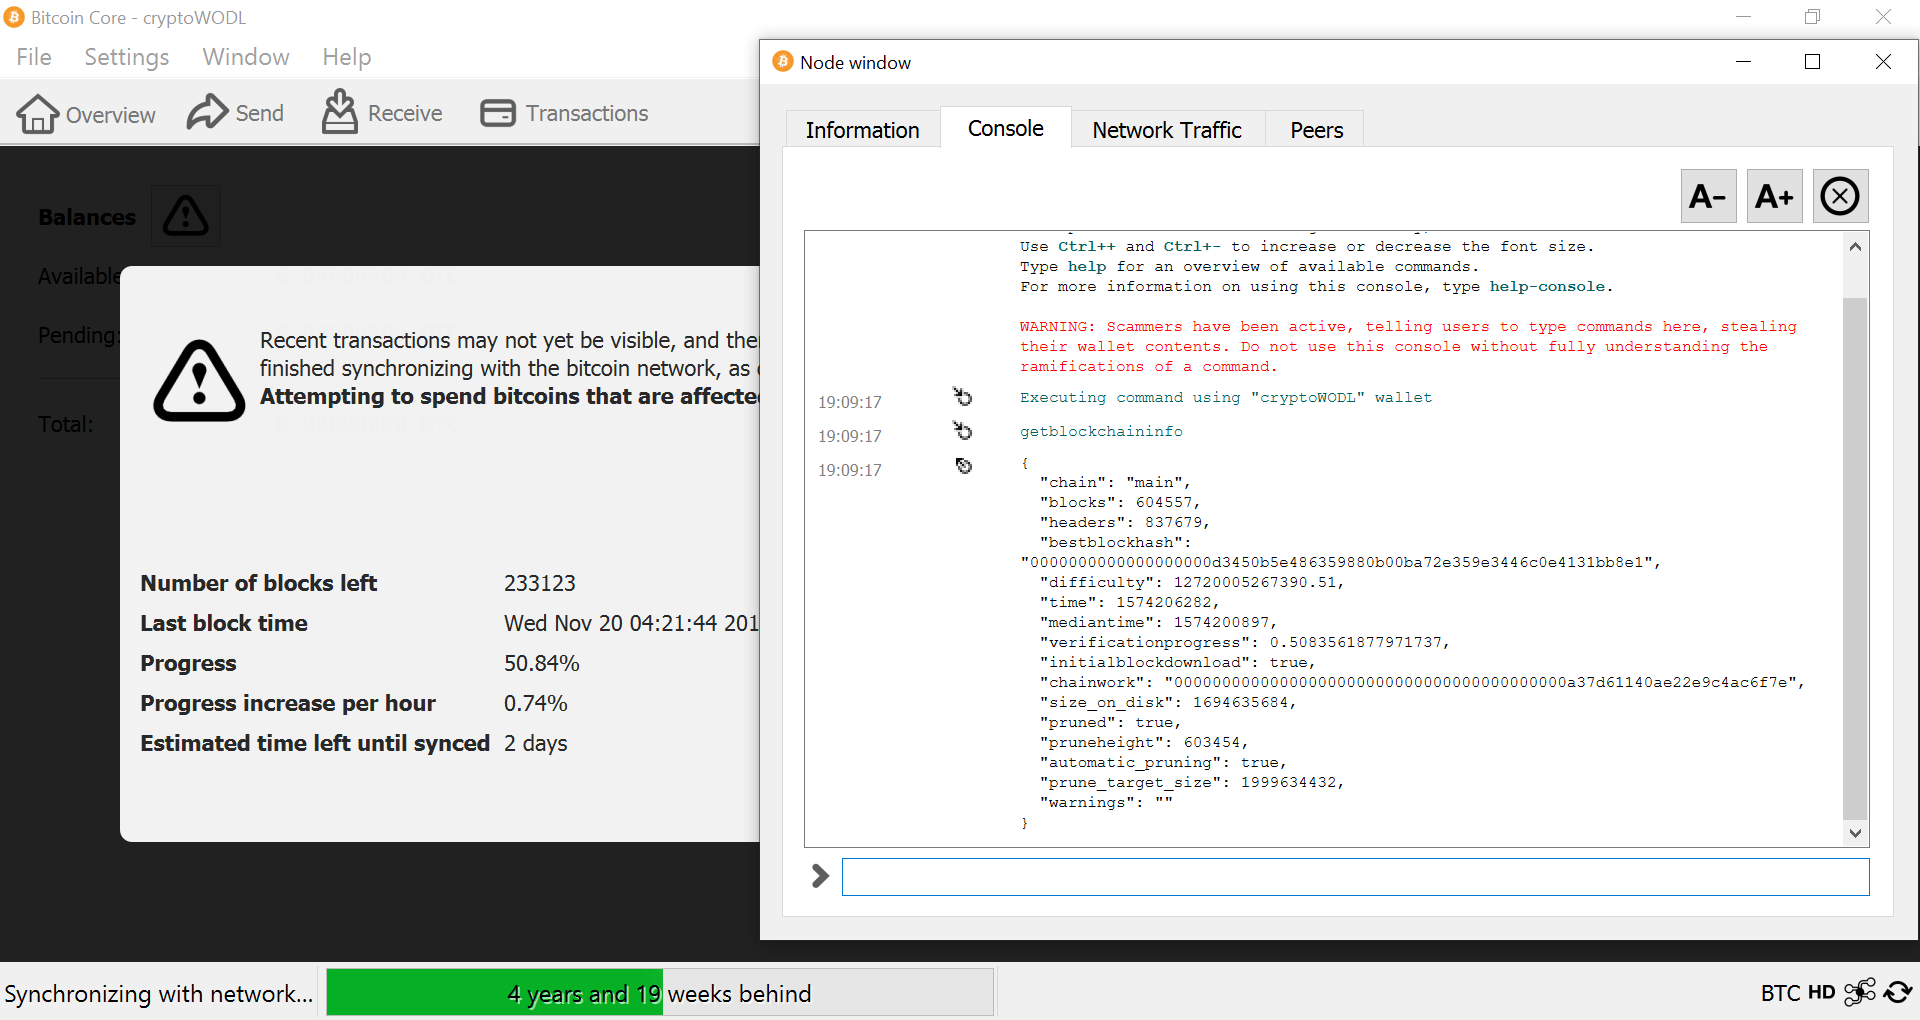This screenshot has height=1020, width=1920.
Task: Click the 'Progress increase per hour' value 0.74%
Action: point(536,703)
